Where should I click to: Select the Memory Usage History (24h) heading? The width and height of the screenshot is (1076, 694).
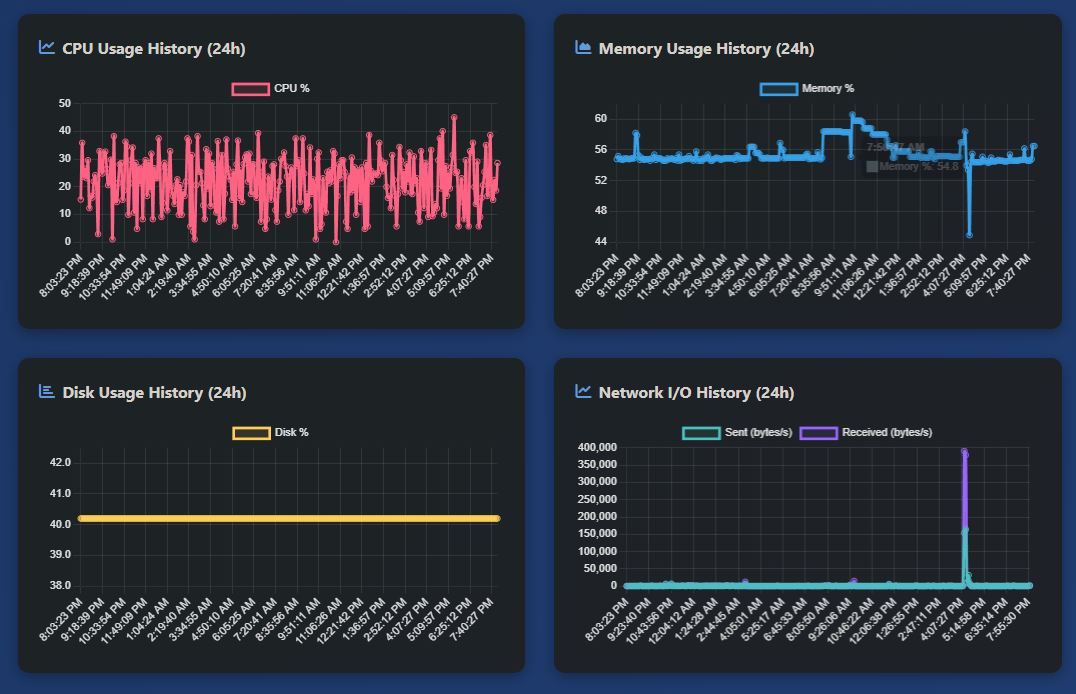point(706,48)
